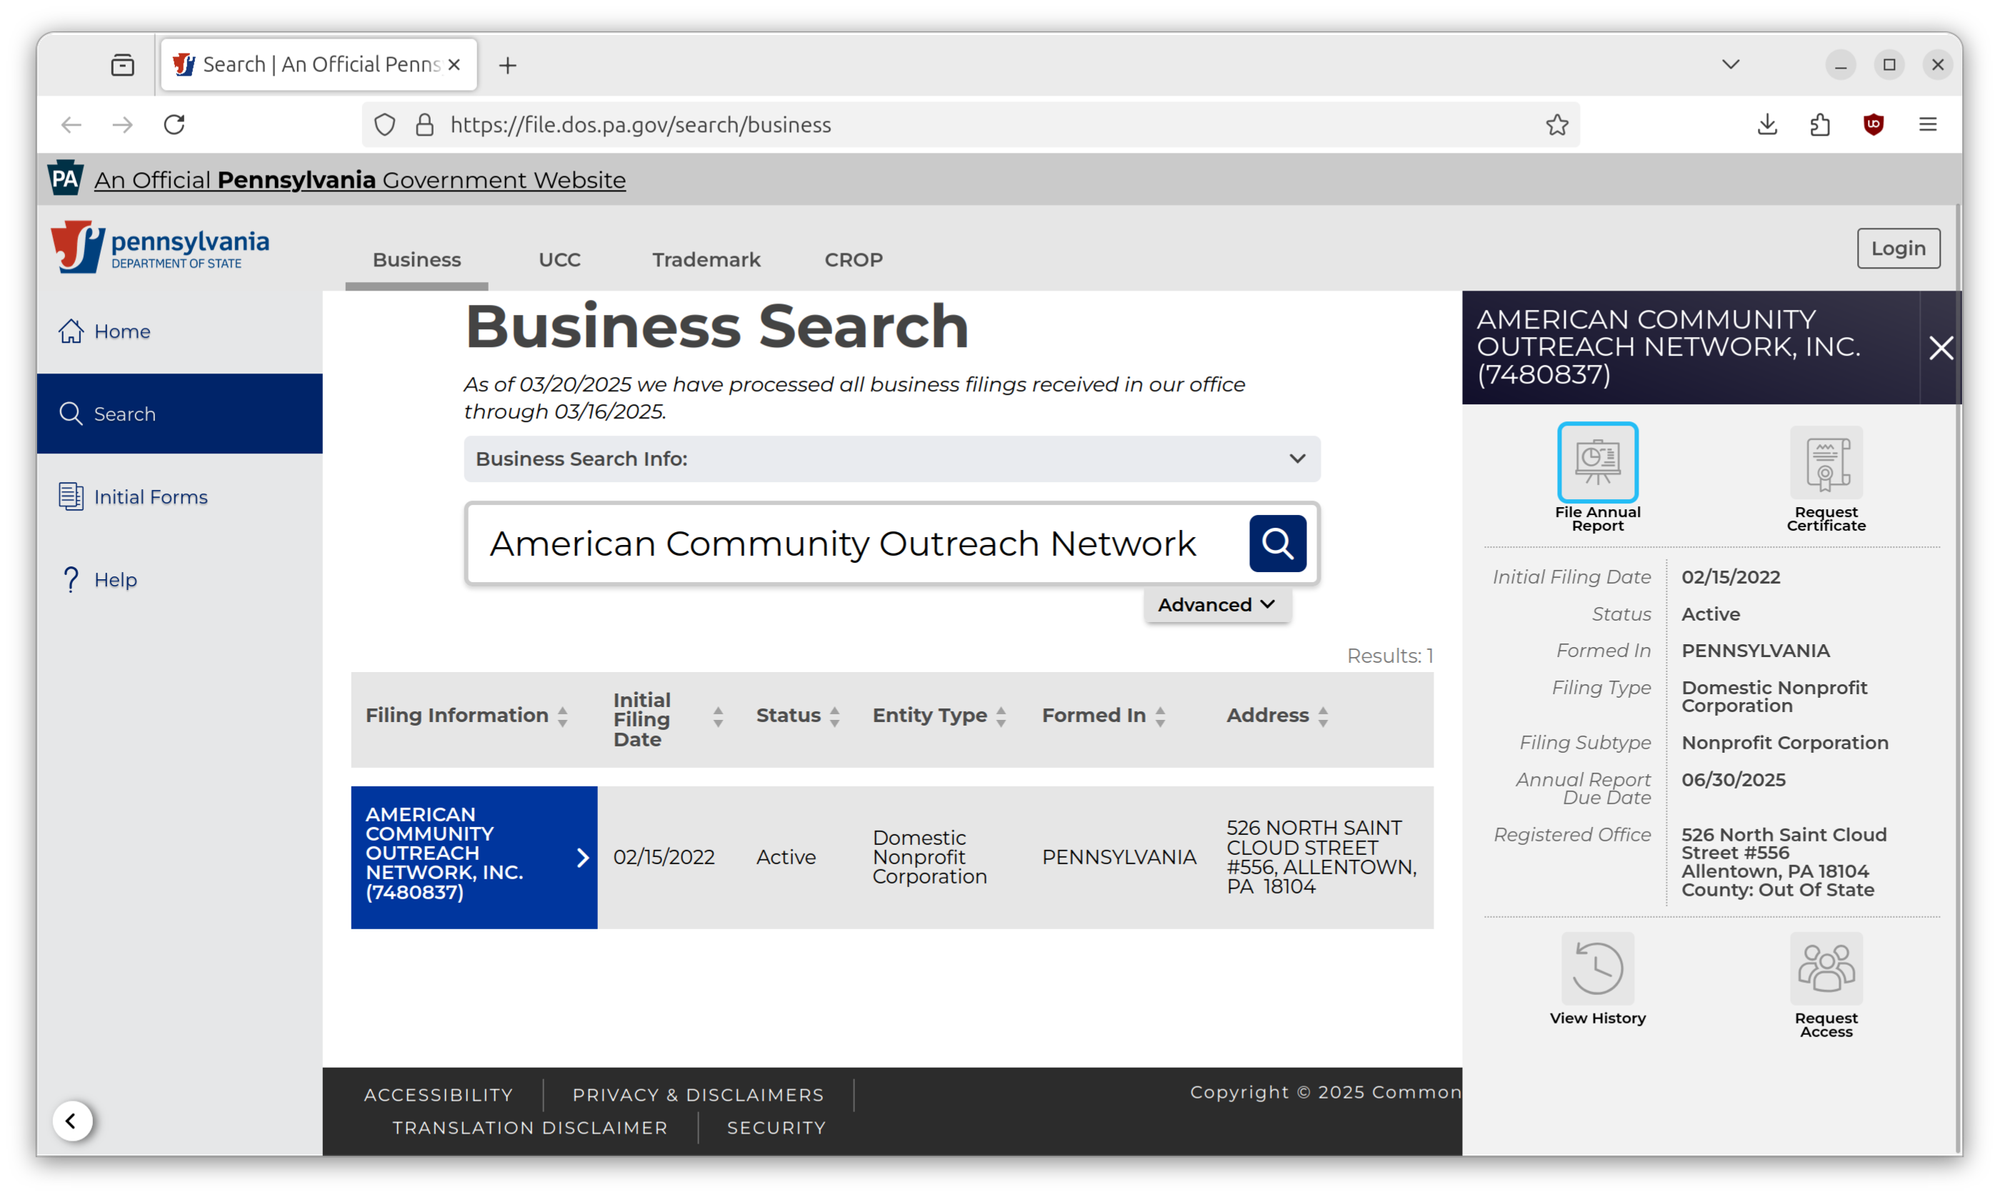
Task: Click the Login button
Action: pyautogui.click(x=1897, y=249)
